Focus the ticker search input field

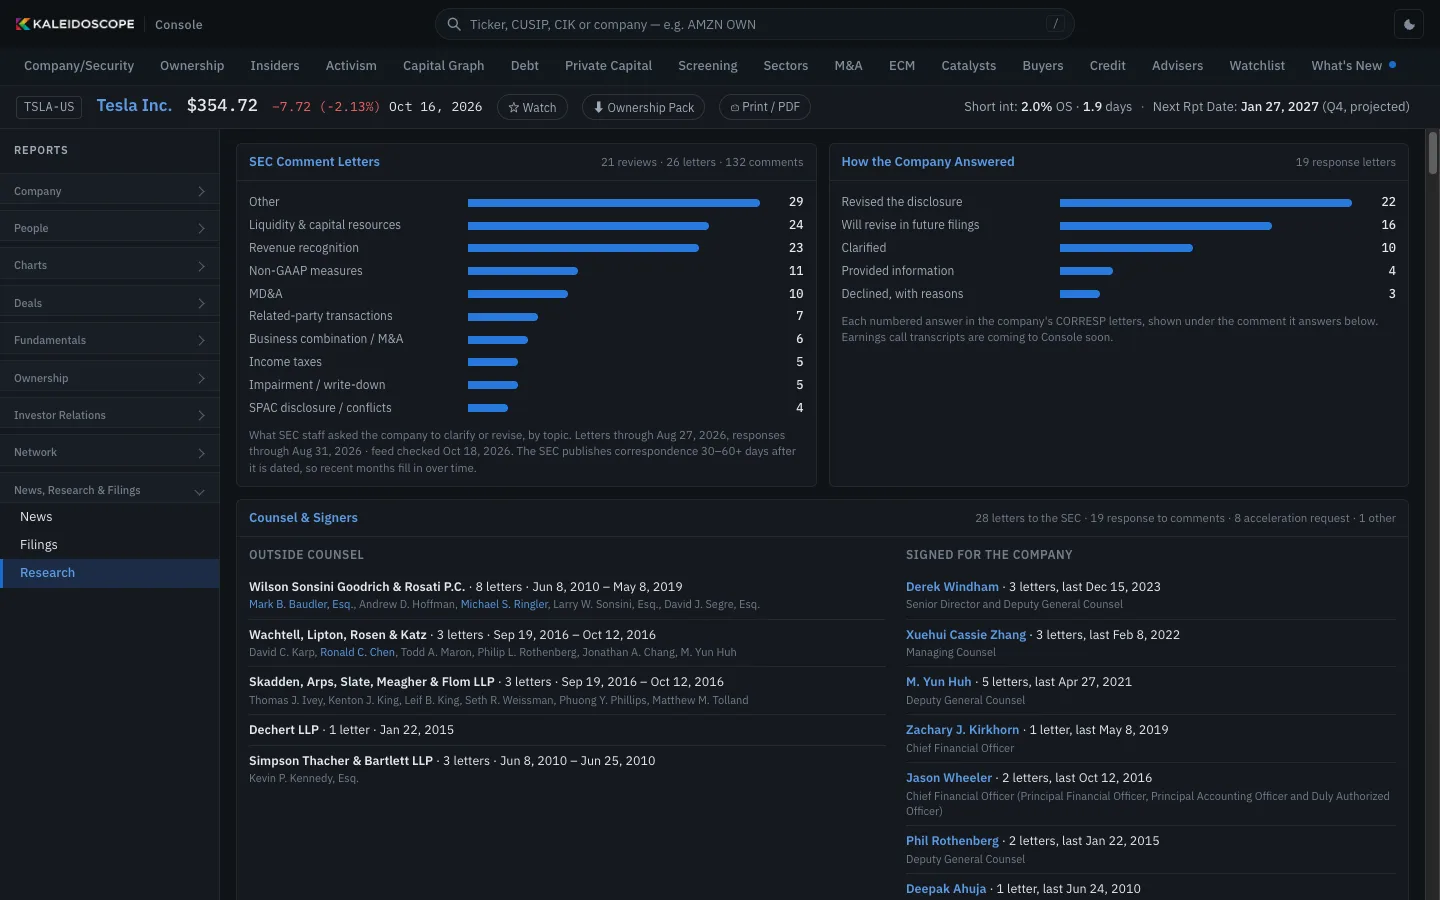pyautogui.click(x=754, y=24)
